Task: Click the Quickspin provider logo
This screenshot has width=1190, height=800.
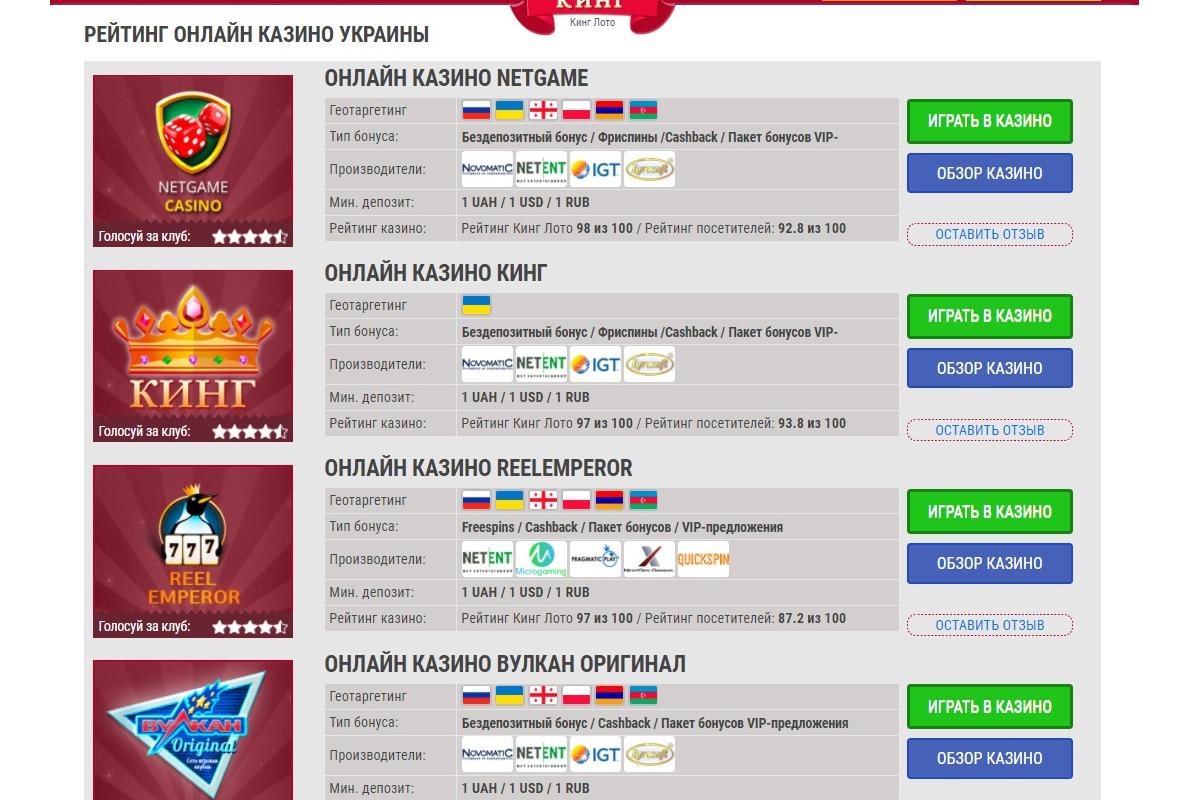Action: [704, 559]
